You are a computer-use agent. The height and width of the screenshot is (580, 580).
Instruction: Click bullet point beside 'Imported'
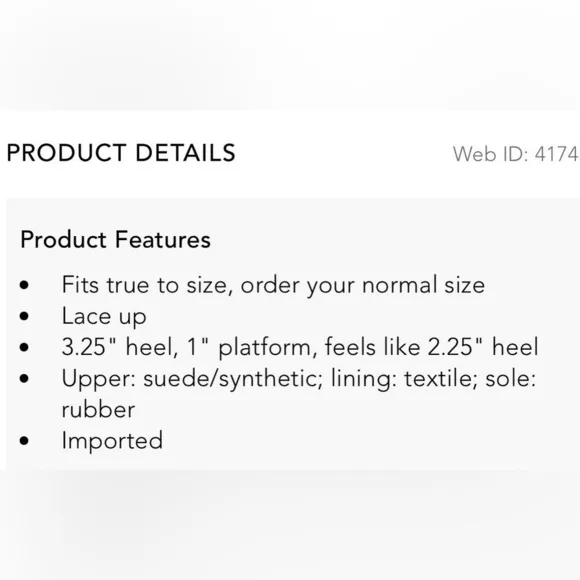(24, 441)
